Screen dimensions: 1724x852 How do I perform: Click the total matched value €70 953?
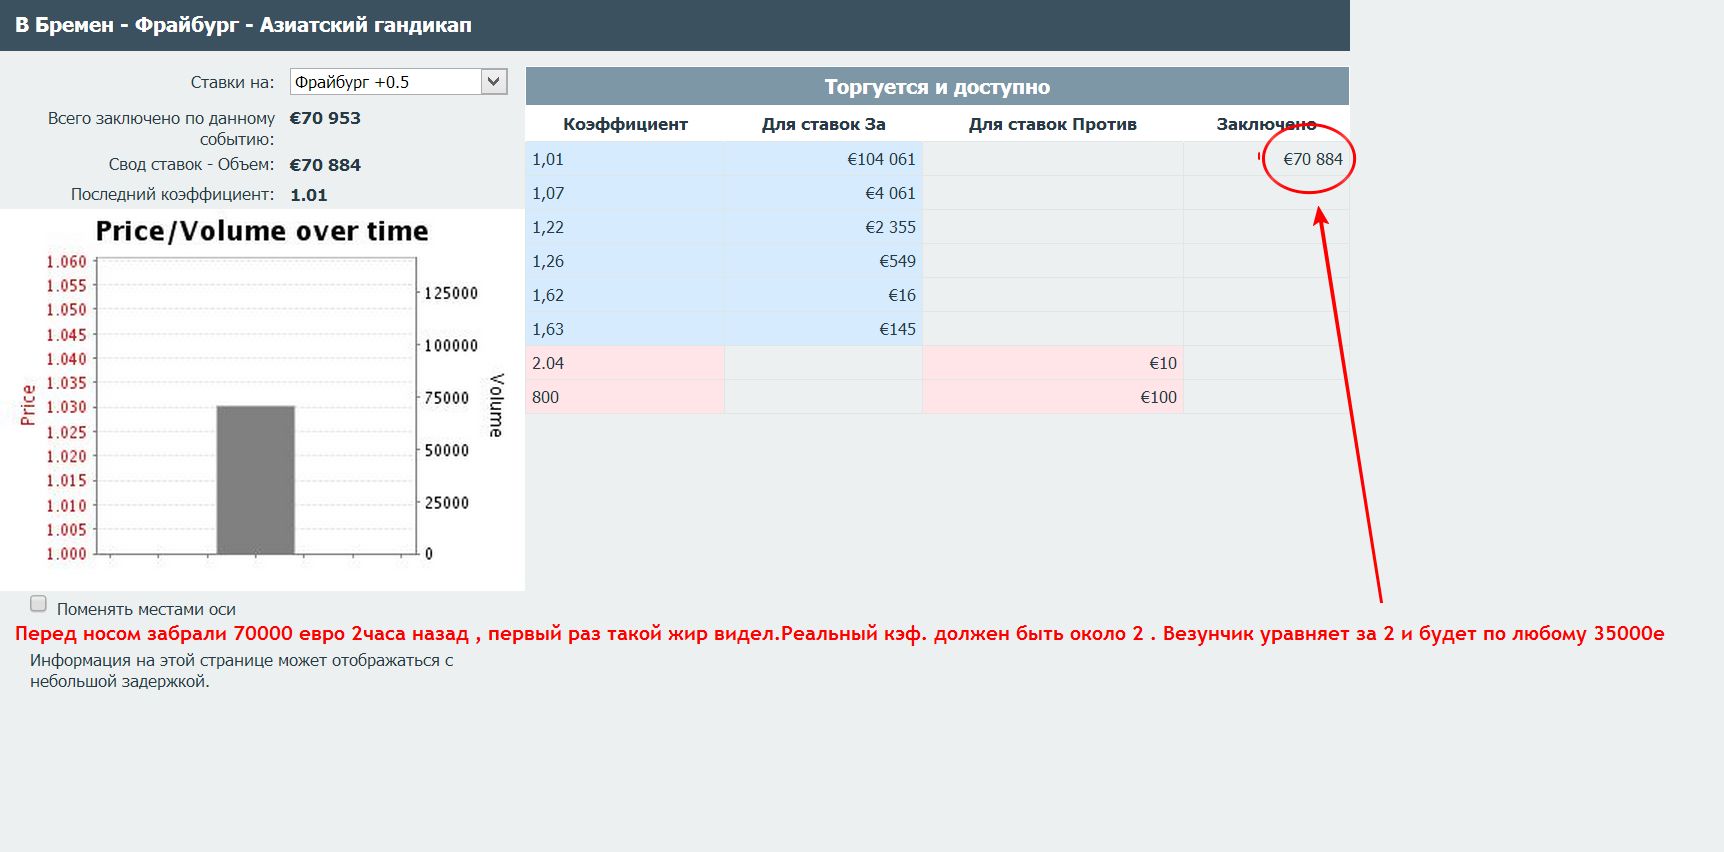(x=325, y=118)
